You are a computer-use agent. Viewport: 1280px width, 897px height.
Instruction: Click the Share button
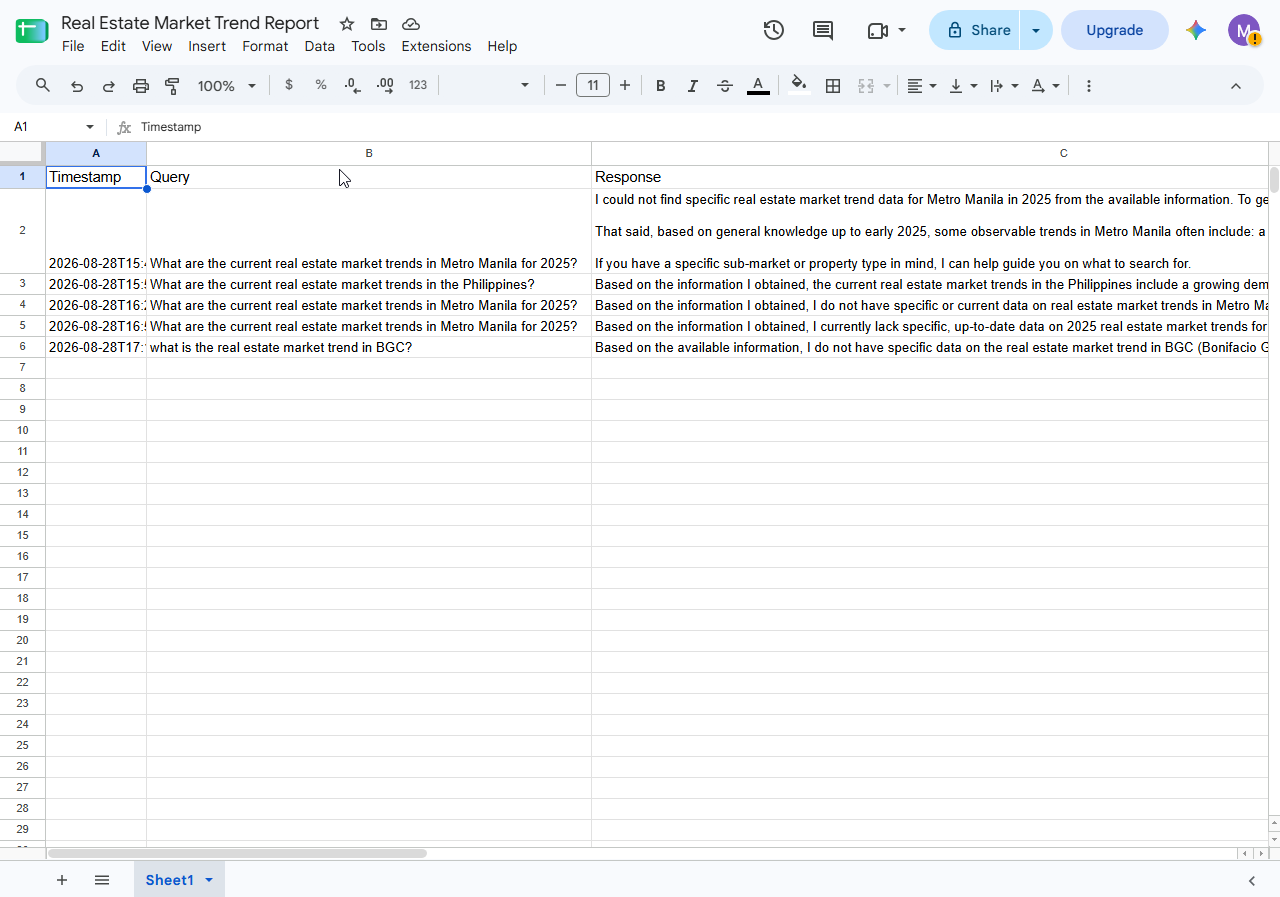click(975, 30)
